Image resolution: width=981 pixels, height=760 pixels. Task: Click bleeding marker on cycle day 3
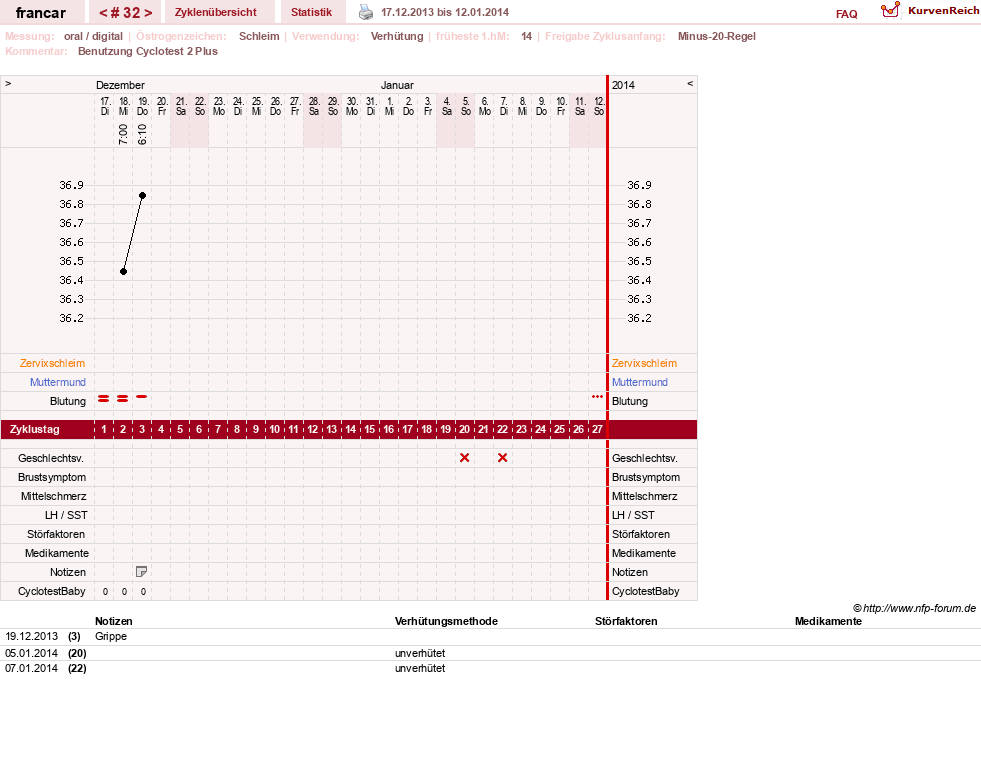pos(141,397)
